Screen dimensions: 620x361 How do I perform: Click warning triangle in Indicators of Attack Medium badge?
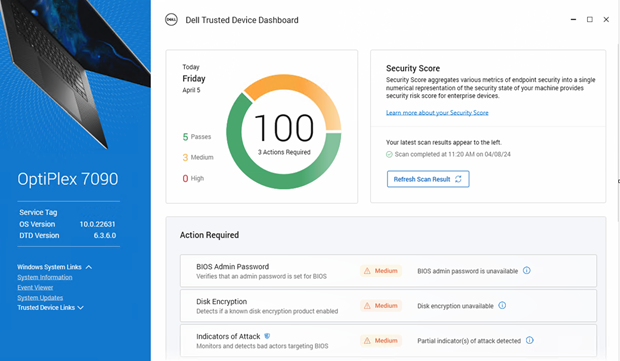(367, 340)
